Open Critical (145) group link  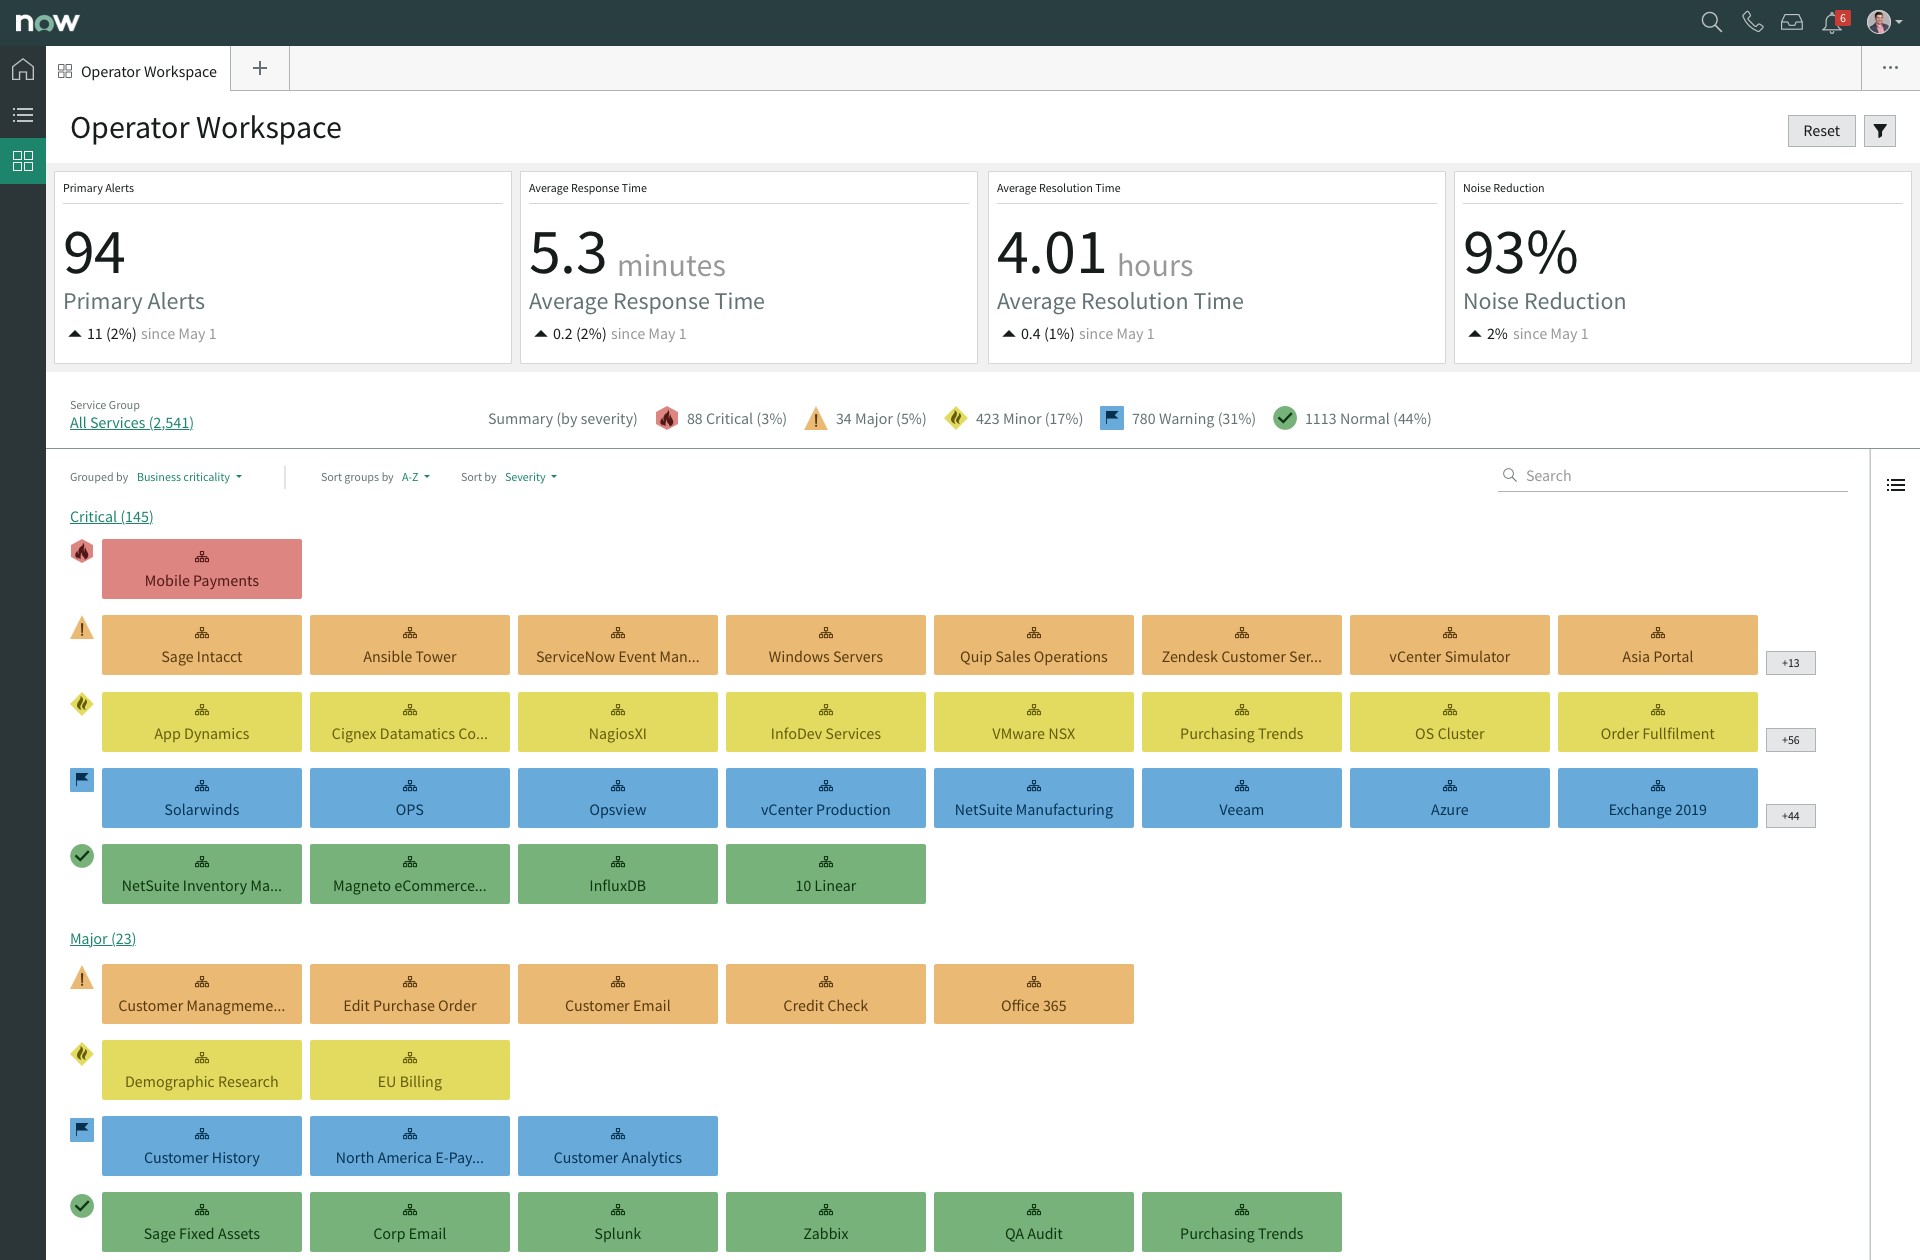coord(111,516)
